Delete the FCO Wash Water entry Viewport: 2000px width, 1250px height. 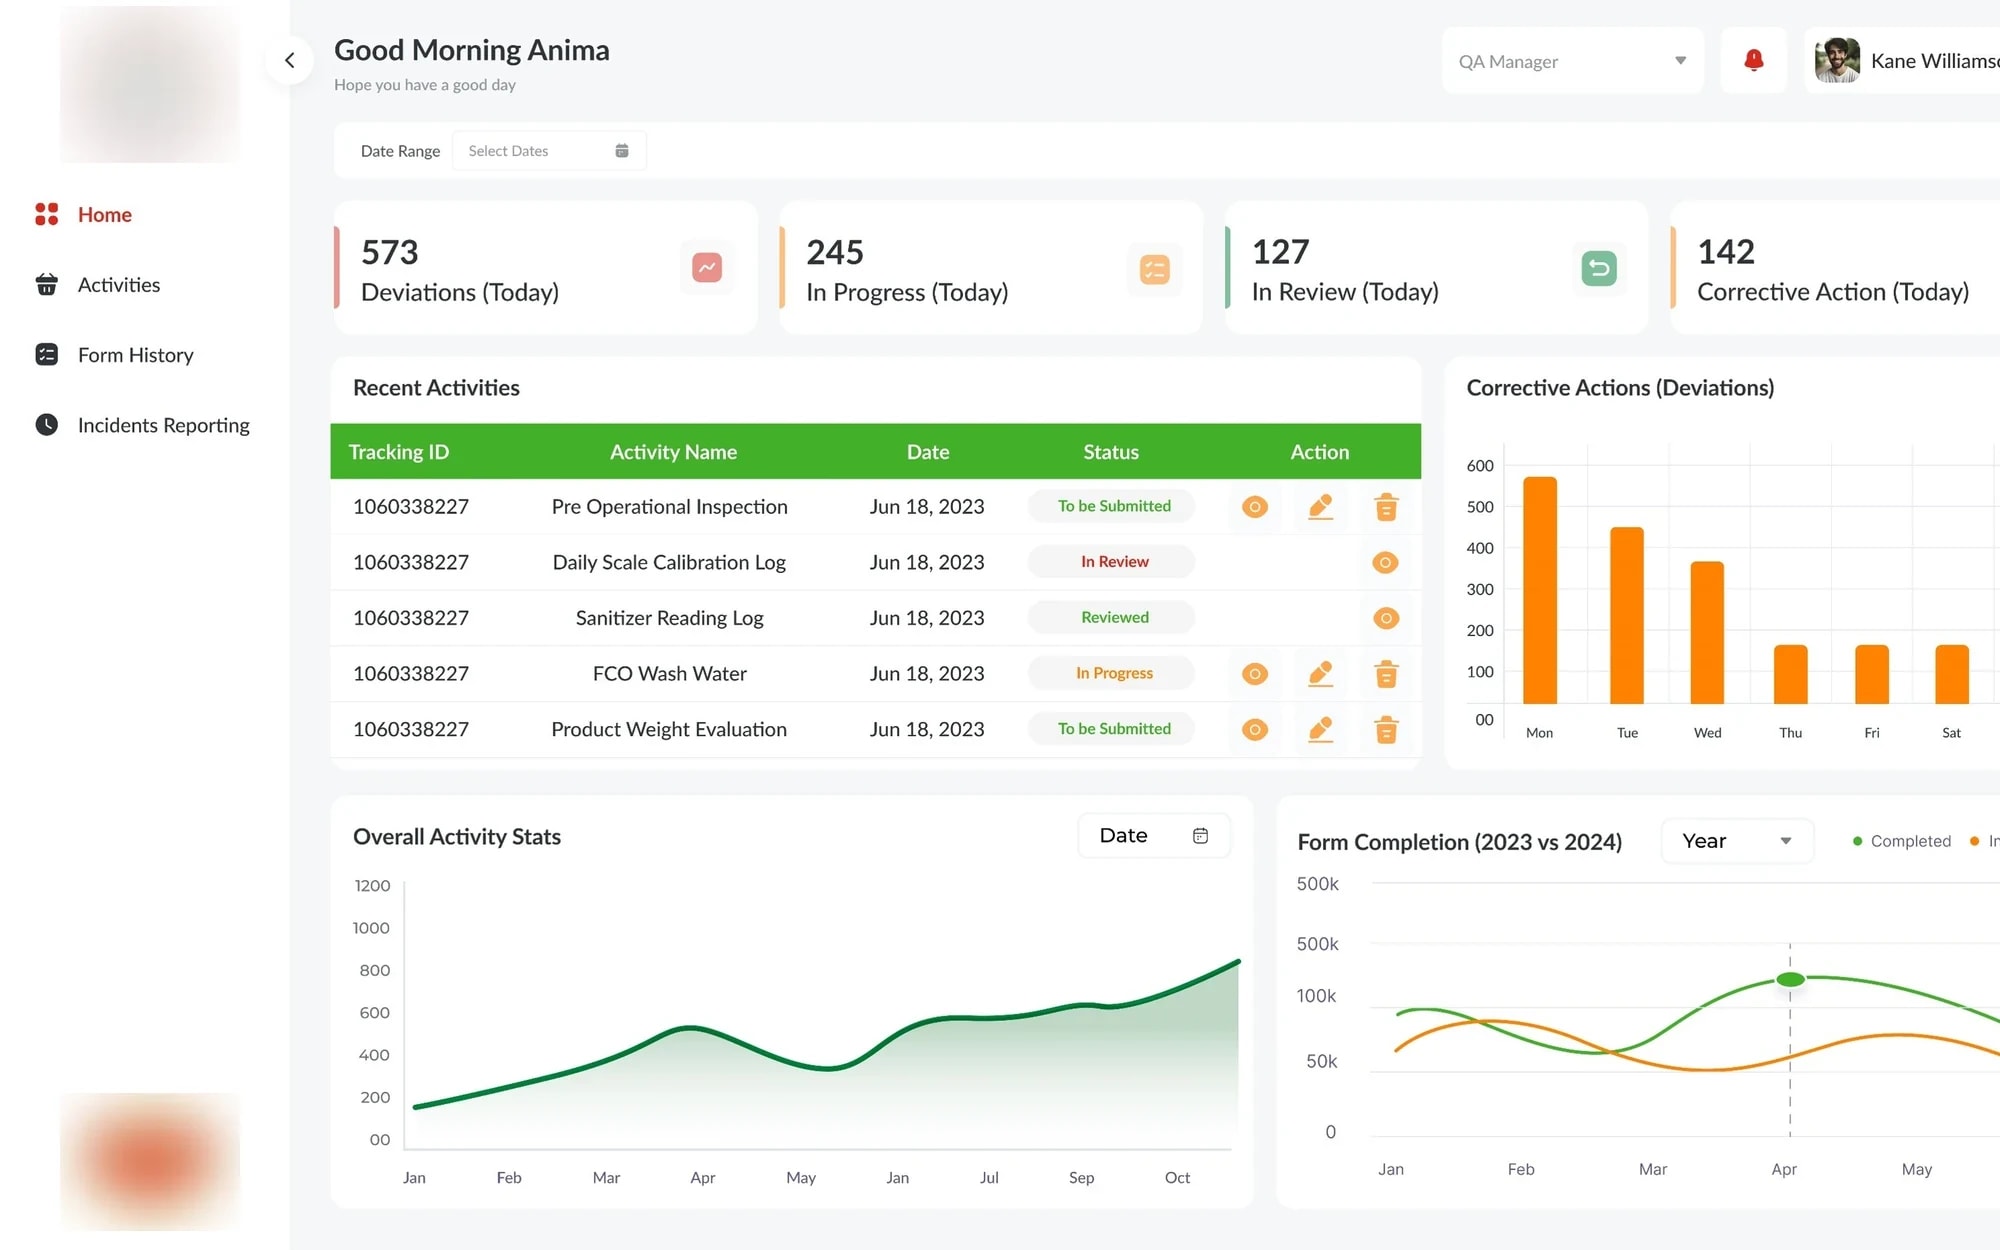tap(1386, 674)
